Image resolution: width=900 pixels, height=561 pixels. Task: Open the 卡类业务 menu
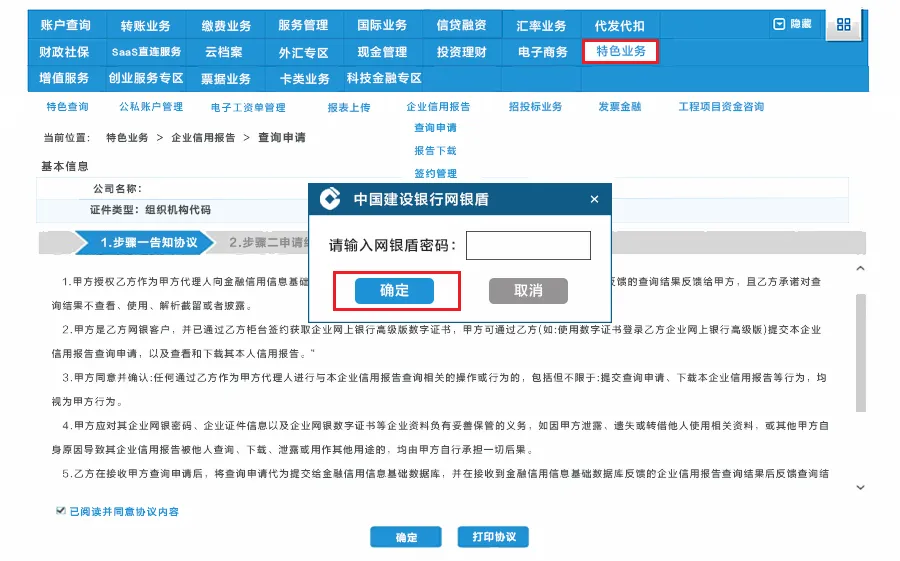coord(304,79)
